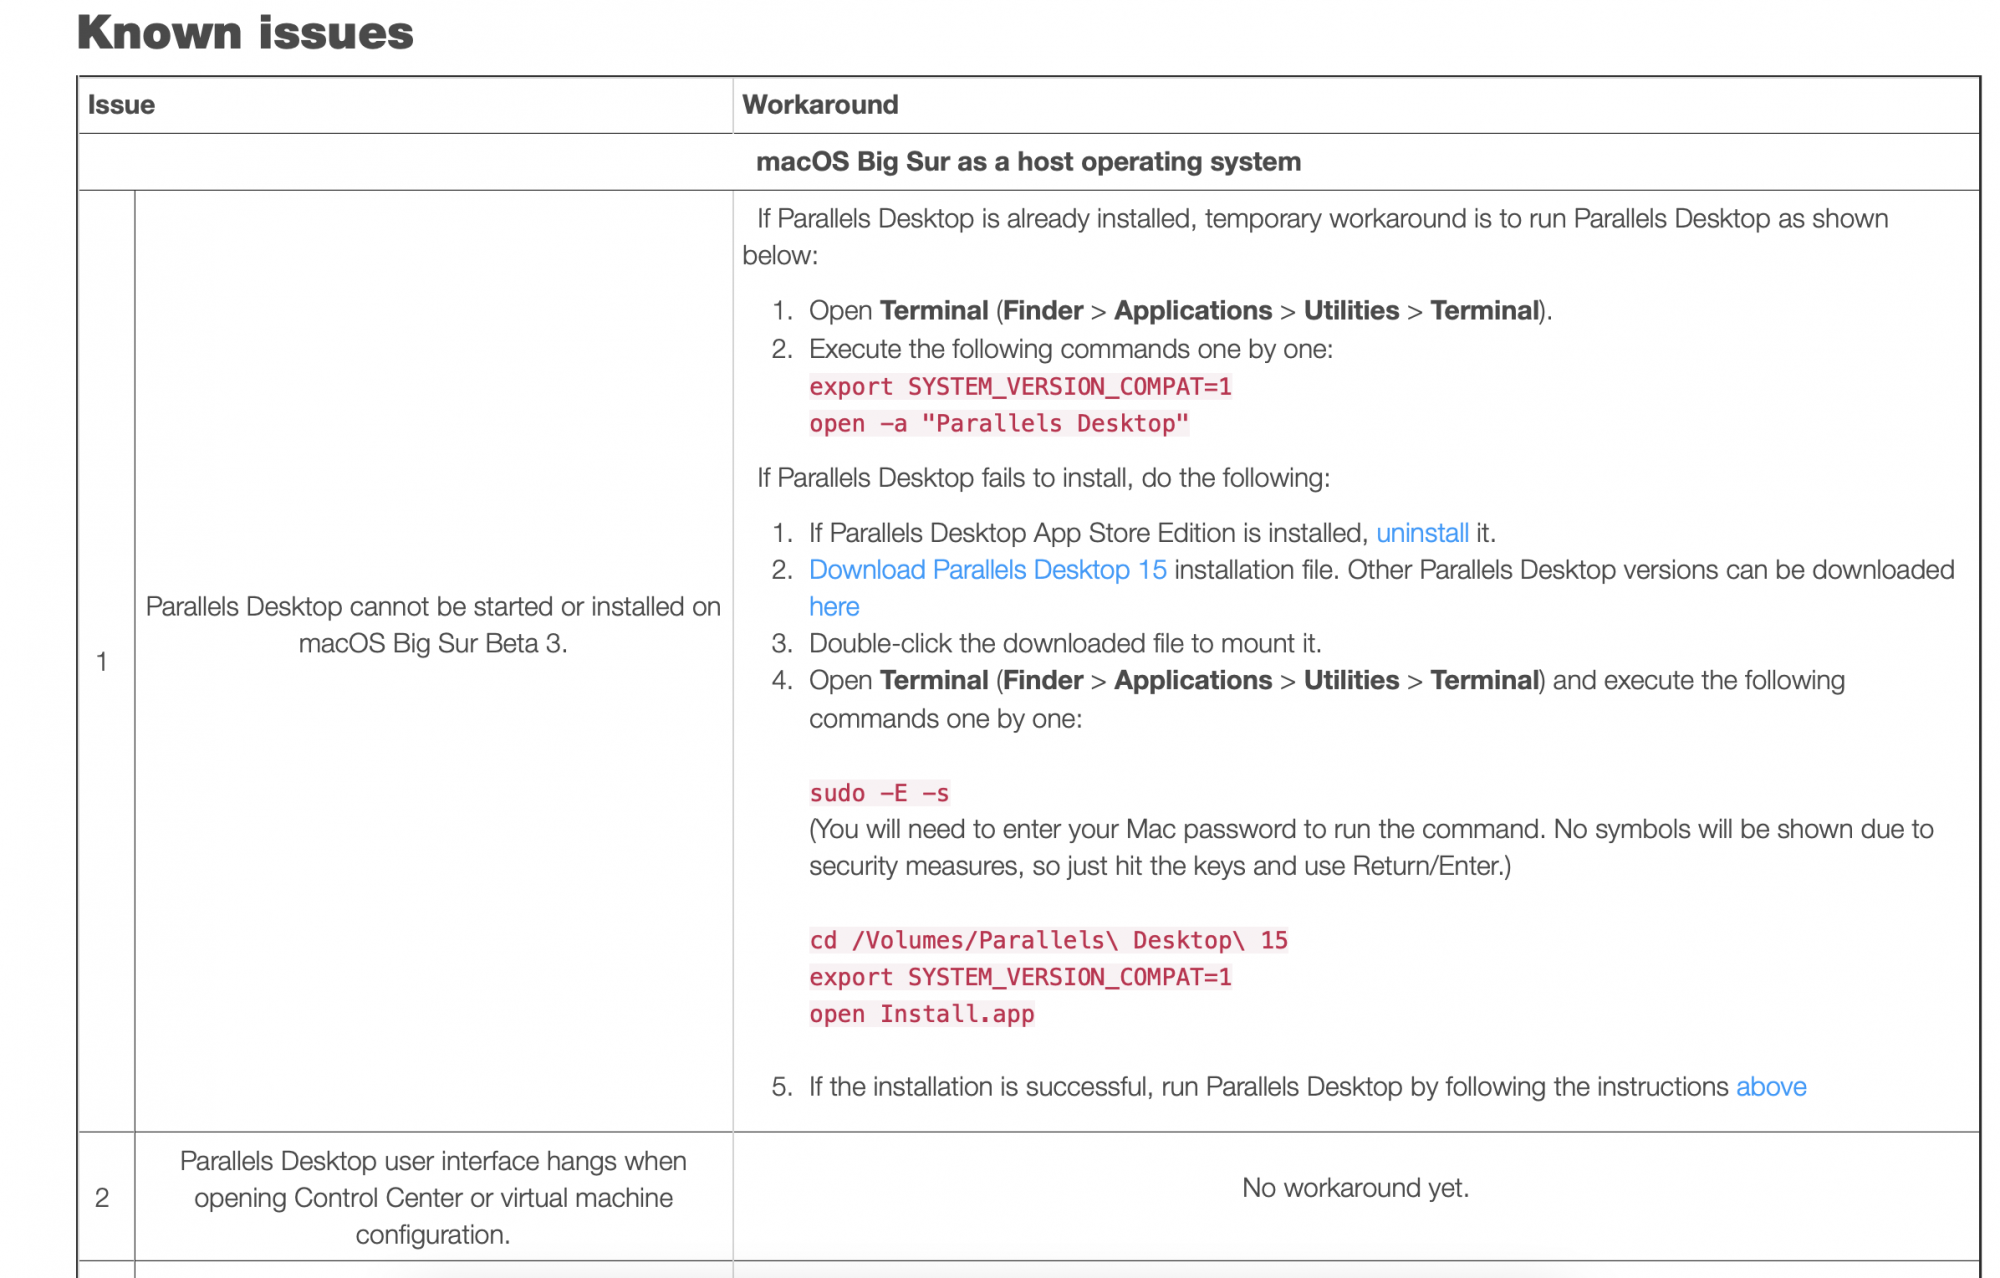
Task: Click issue text 'Parallels Desktop user interface hangs'
Action: tap(433, 1198)
